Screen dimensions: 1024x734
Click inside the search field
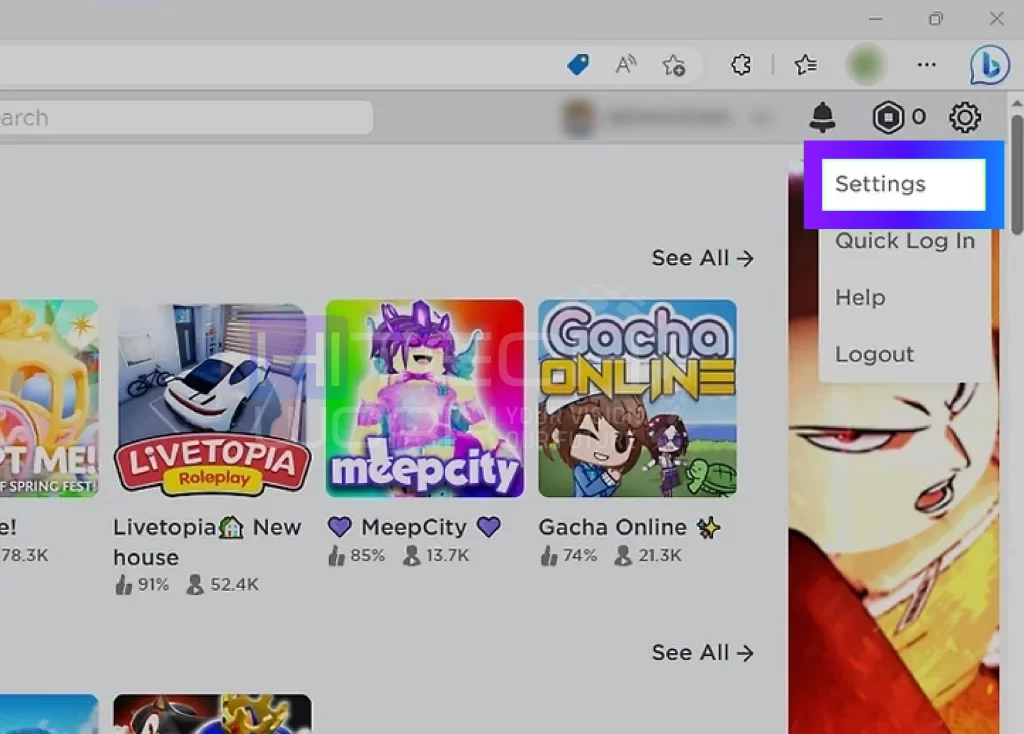coord(180,117)
